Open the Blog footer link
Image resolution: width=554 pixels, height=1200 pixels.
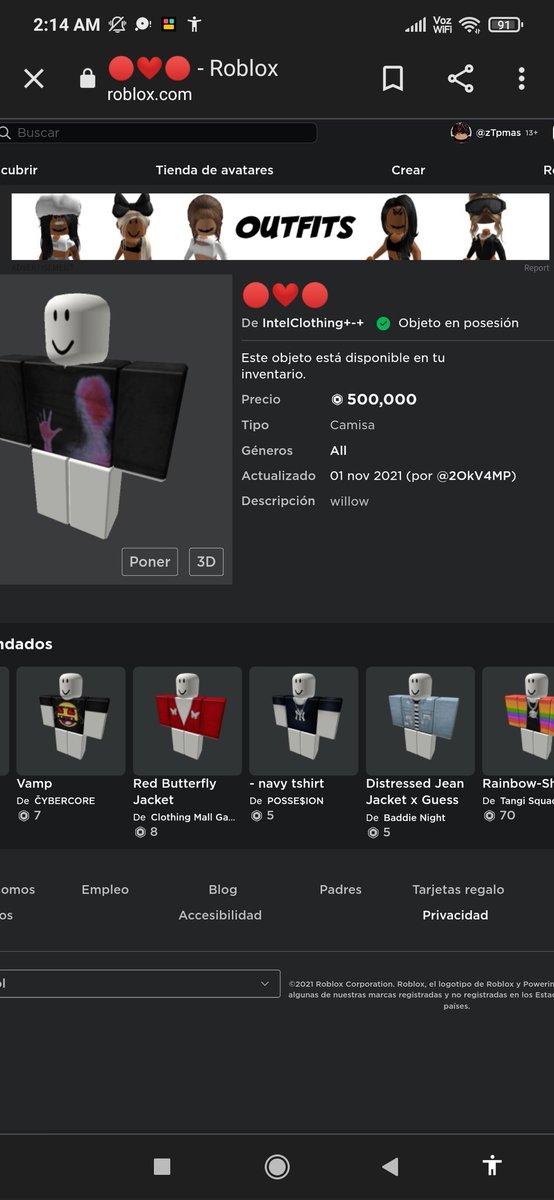pyautogui.click(x=223, y=889)
